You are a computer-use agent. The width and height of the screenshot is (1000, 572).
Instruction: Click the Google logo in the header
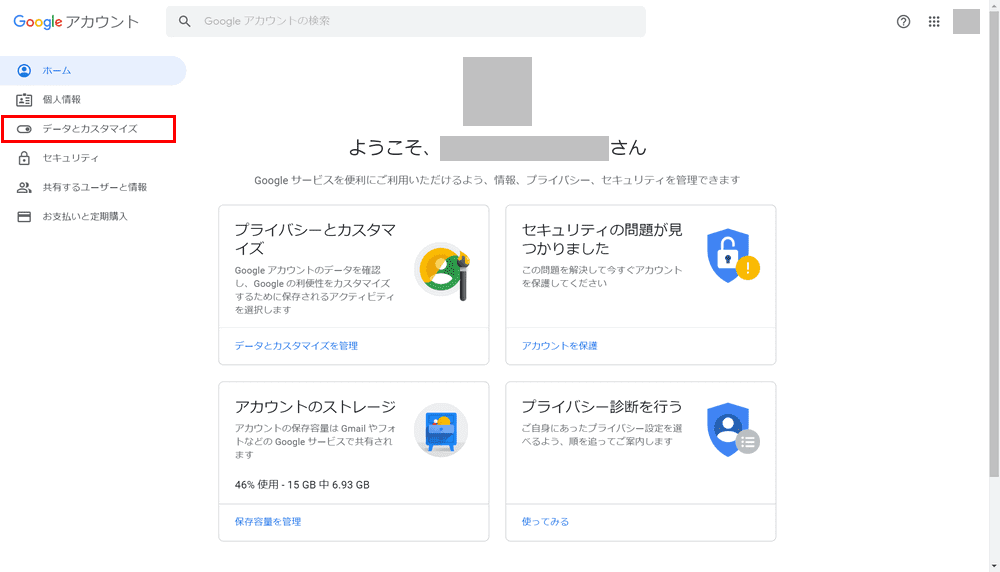click(x=38, y=22)
